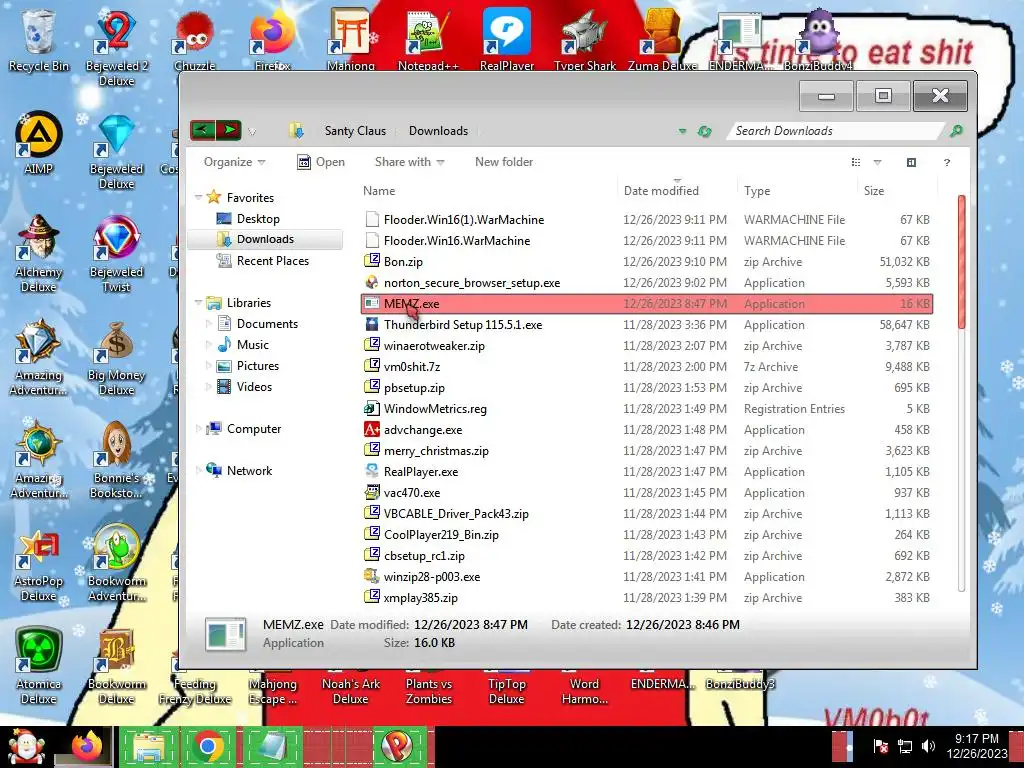The image size is (1024, 768).
Task: Open the Organize dropdown menu
Action: (234, 162)
